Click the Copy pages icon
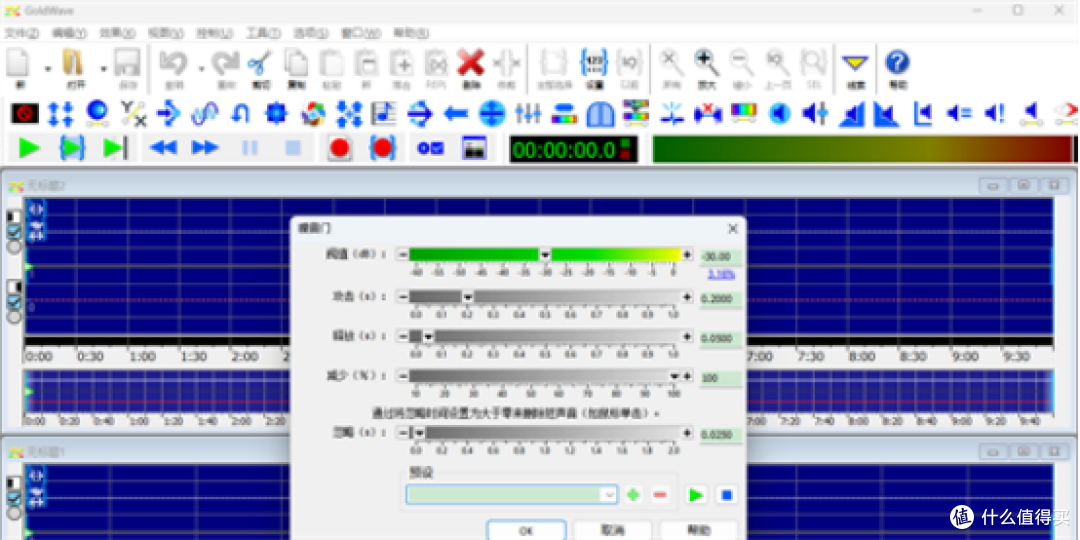1080x540 pixels. [296, 63]
